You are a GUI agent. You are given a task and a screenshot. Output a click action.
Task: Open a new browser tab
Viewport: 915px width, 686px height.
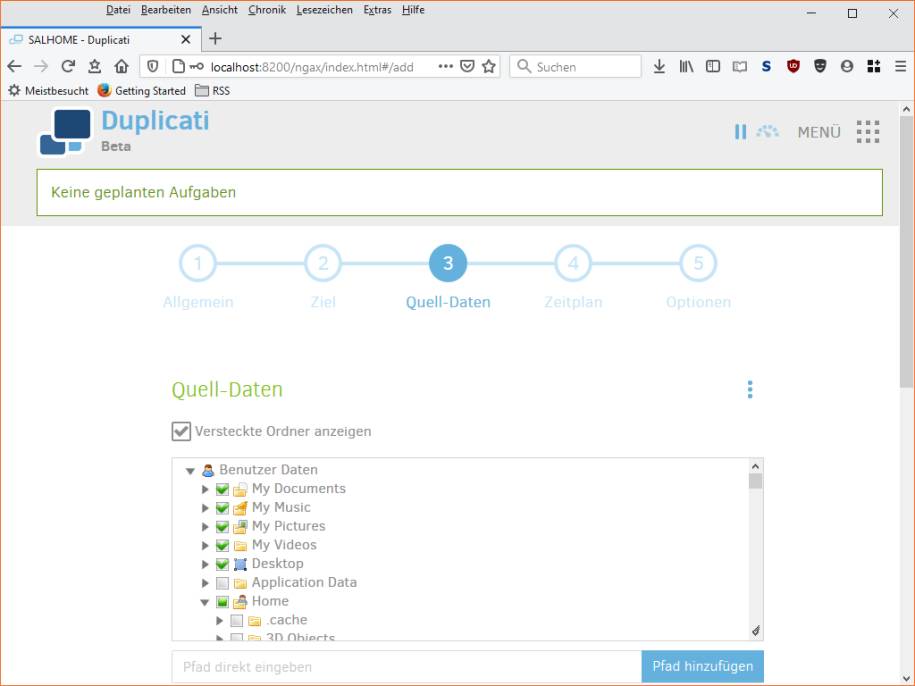[215, 38]
